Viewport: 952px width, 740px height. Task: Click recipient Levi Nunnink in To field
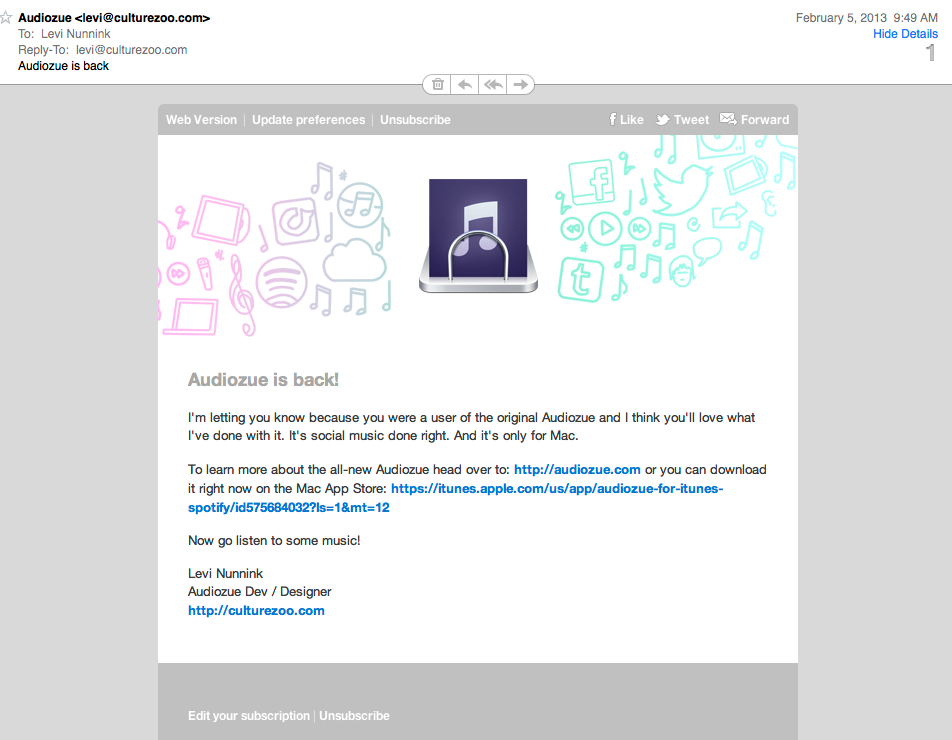point(76,34)
